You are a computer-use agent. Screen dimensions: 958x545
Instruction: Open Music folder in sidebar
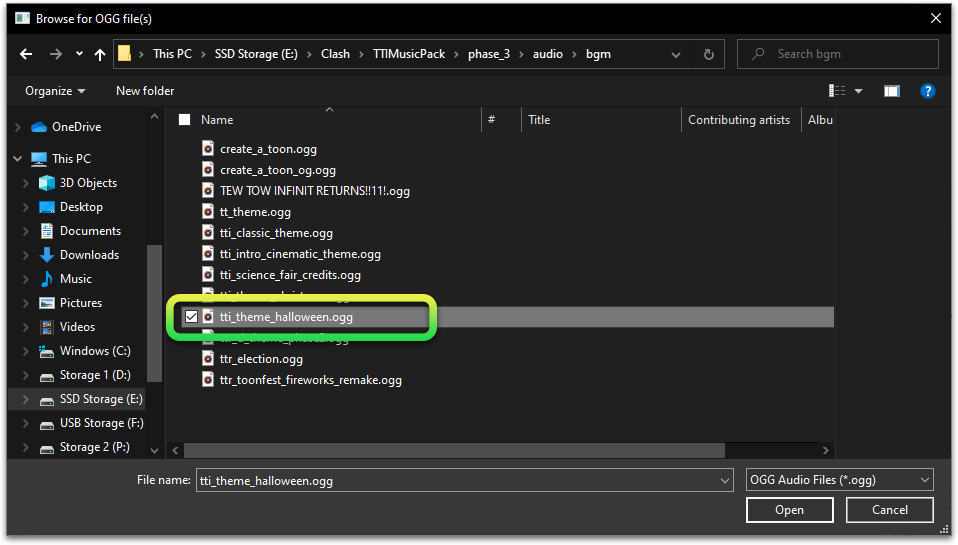pyautogui.click(x=76, y=279)
